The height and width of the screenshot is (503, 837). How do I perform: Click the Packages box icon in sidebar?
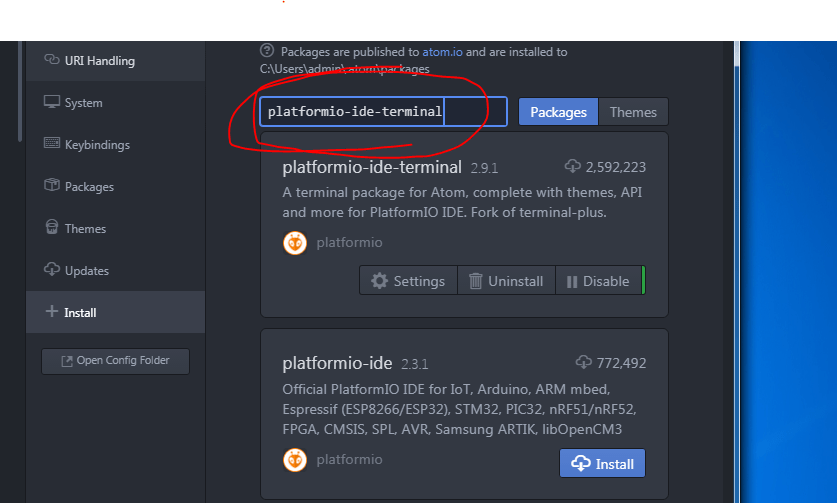pos(52,185)
